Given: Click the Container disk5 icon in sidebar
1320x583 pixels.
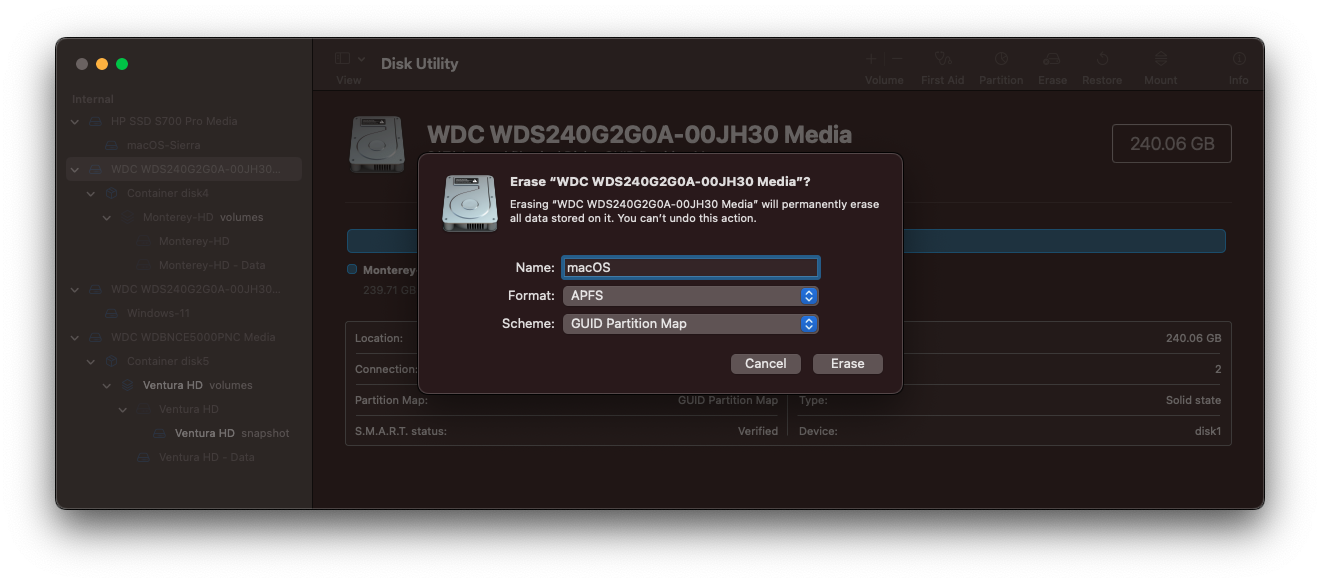Looking at the screenshot, I should coord(112,361).
